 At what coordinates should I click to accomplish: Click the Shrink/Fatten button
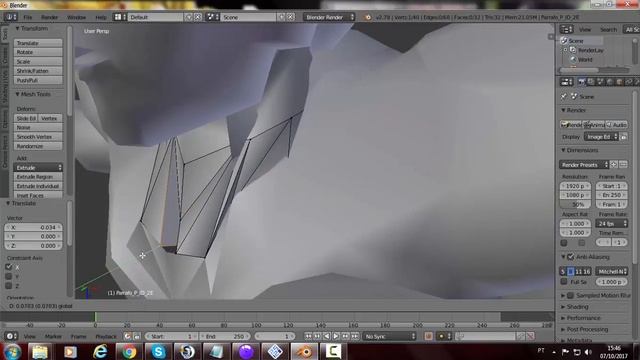tap(38, 71)
